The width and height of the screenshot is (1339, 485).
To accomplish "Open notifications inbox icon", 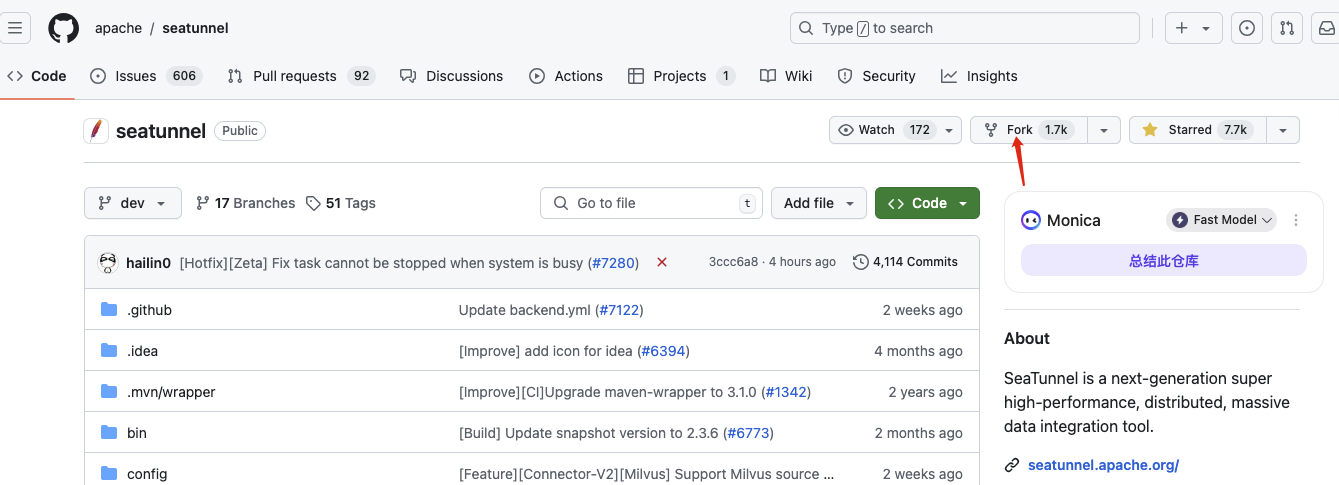I will pos(1325,28).
